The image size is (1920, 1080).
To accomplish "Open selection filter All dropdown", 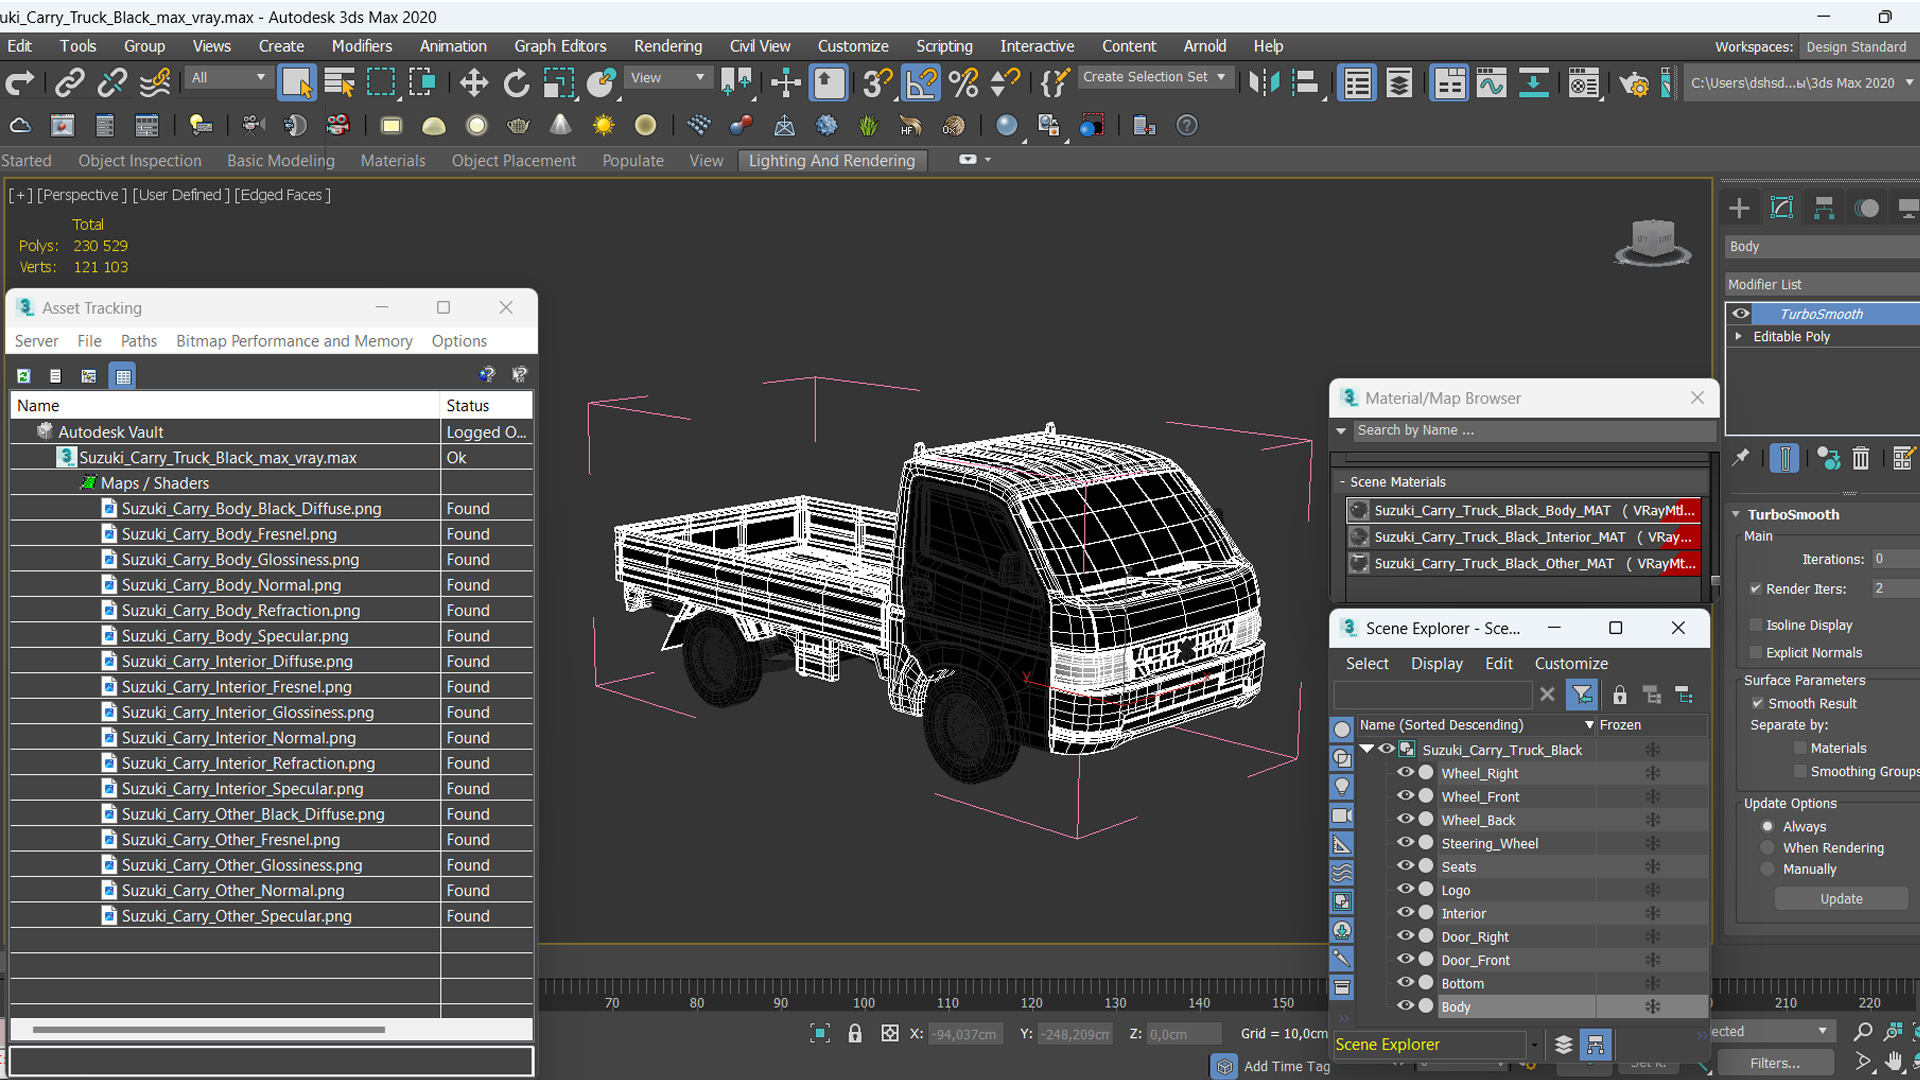I will point(229,77).
